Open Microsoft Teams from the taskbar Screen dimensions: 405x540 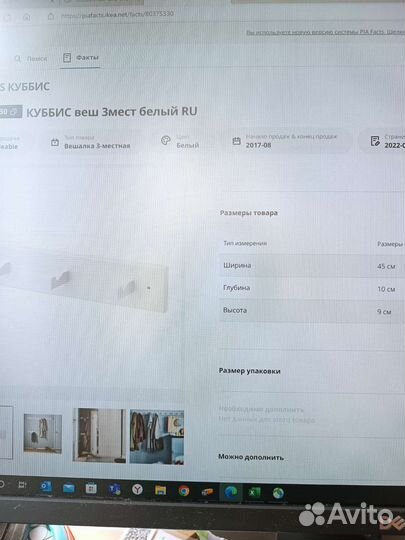[114, 489]
